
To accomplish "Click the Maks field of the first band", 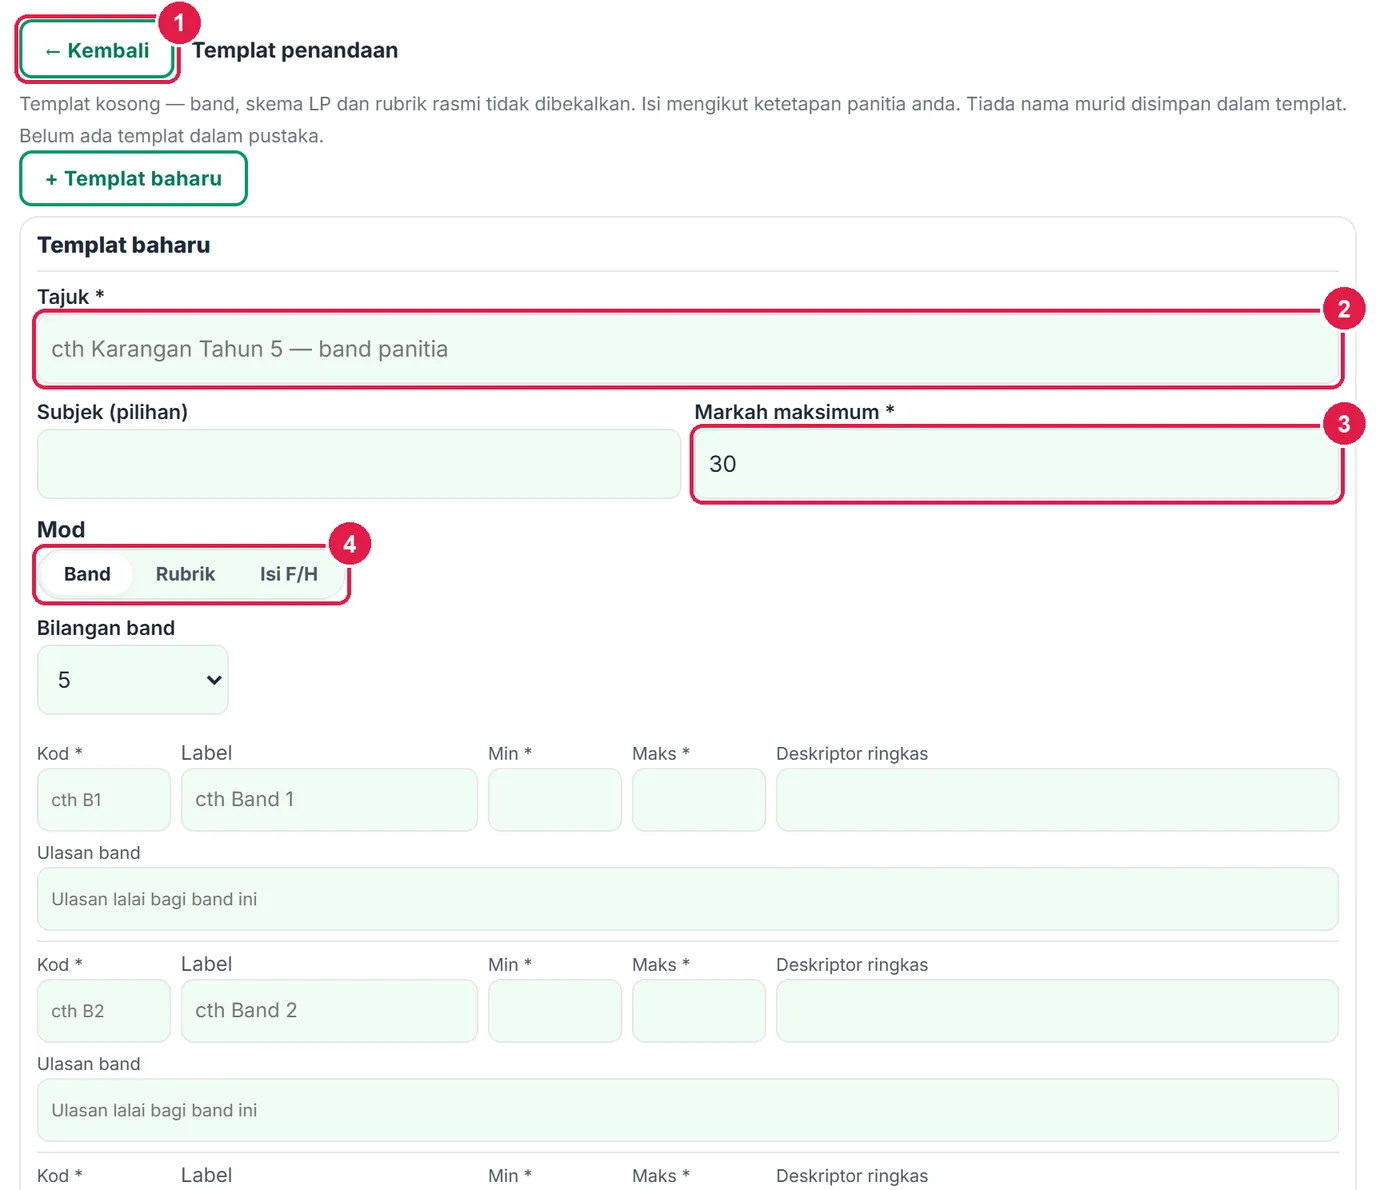I will click(x=699, y=800).
